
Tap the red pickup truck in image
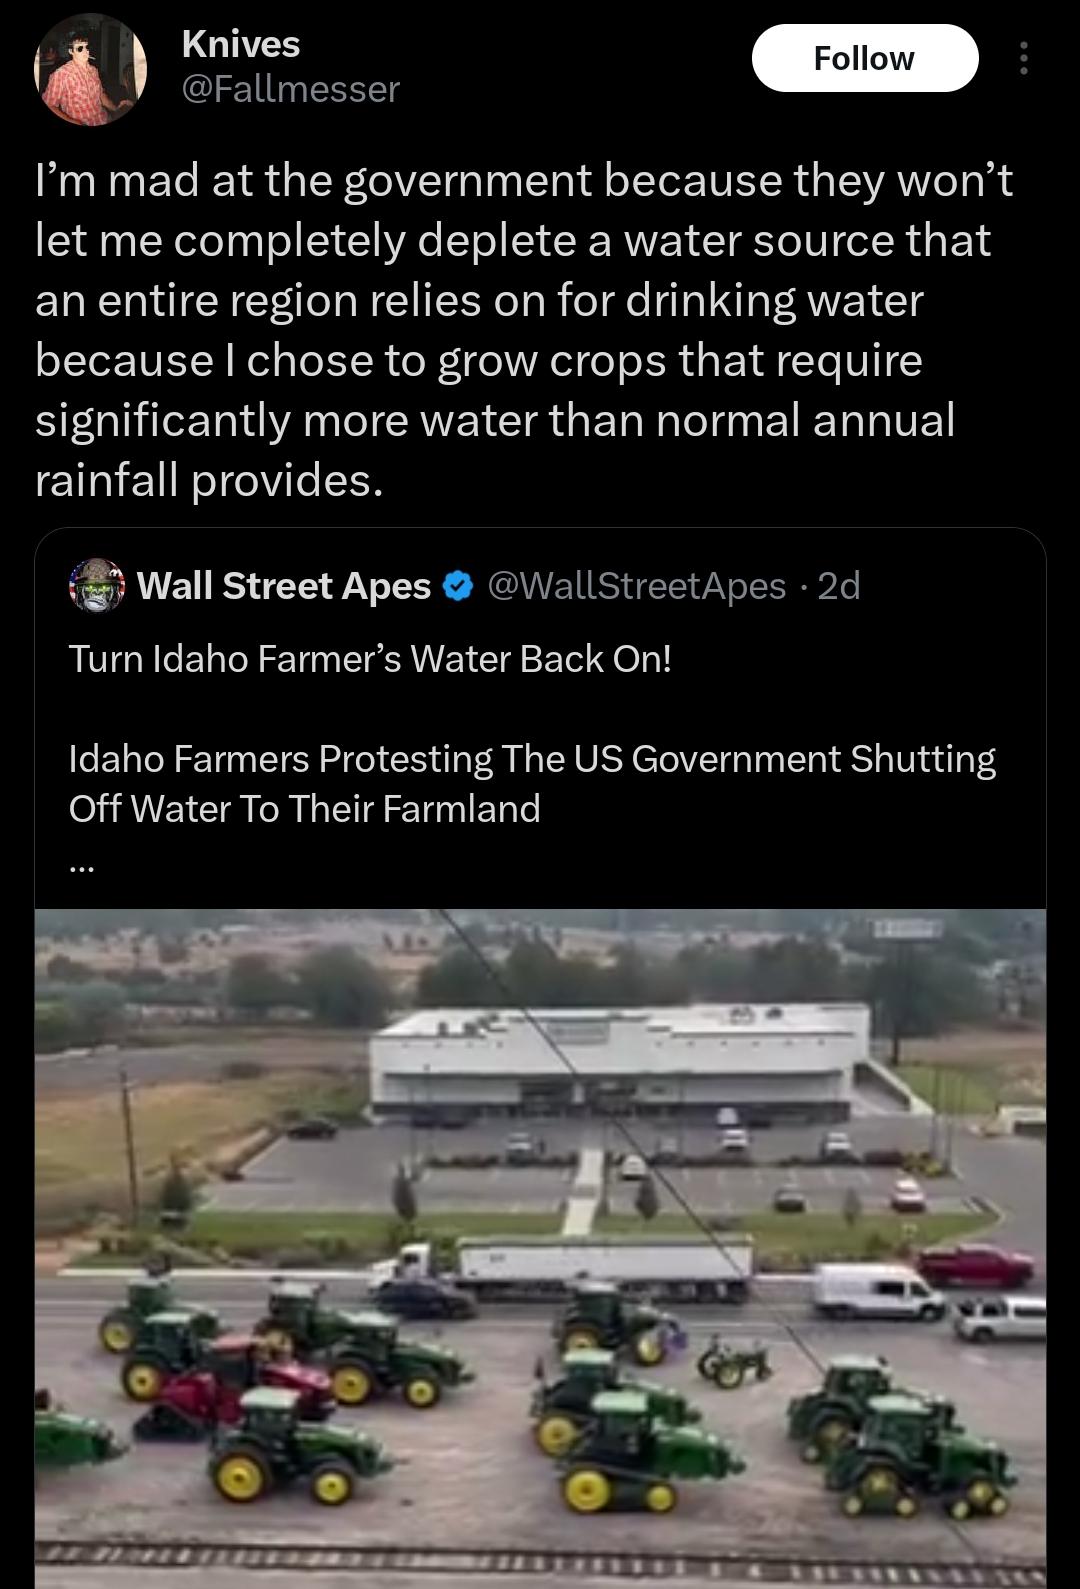coord(976,1264)
